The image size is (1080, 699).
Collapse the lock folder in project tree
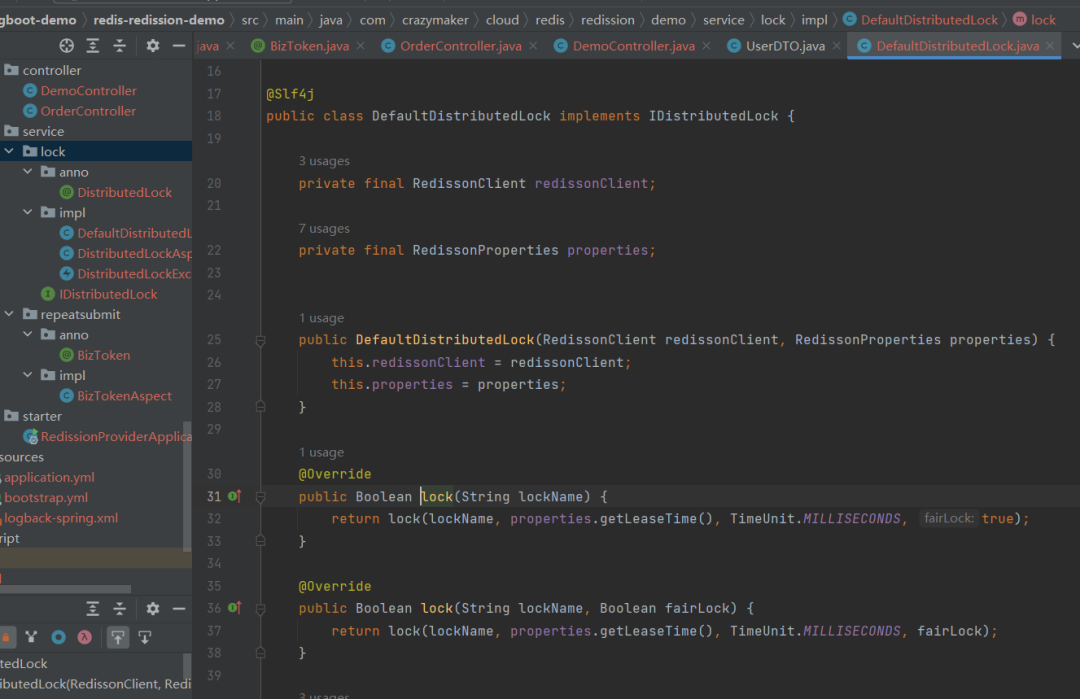click(9, 152)
